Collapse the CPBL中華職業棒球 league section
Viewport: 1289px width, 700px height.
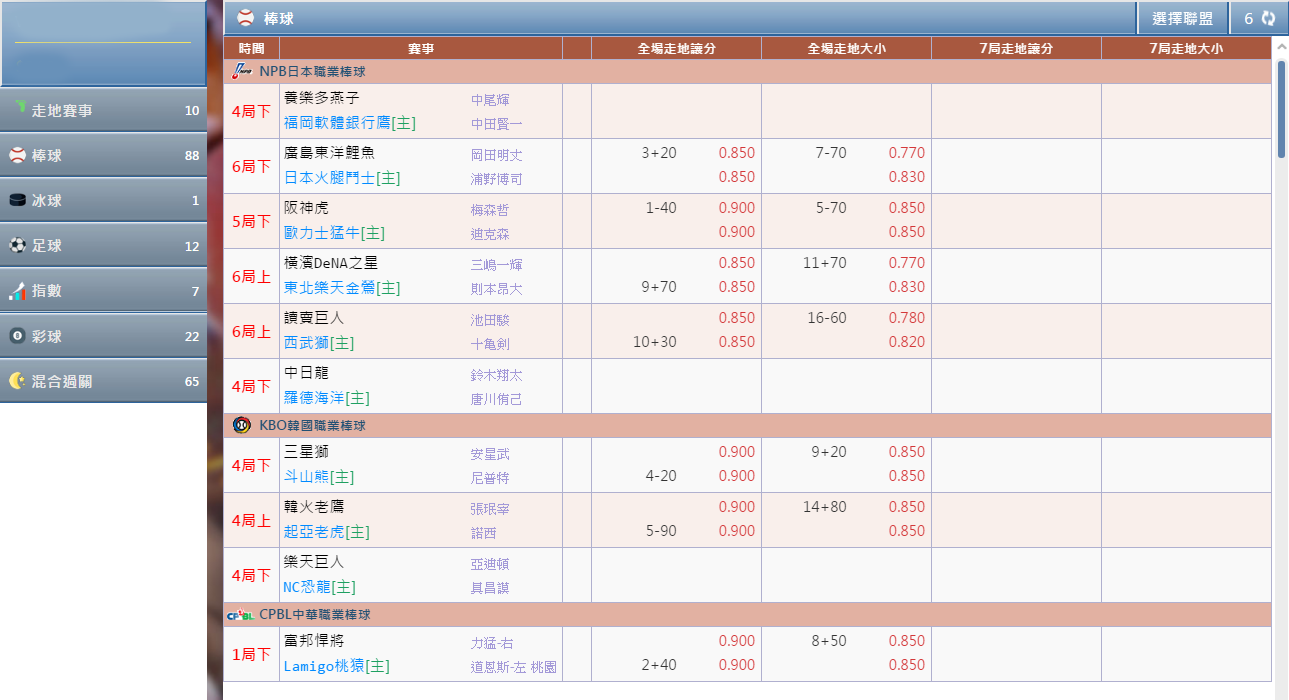747,615
